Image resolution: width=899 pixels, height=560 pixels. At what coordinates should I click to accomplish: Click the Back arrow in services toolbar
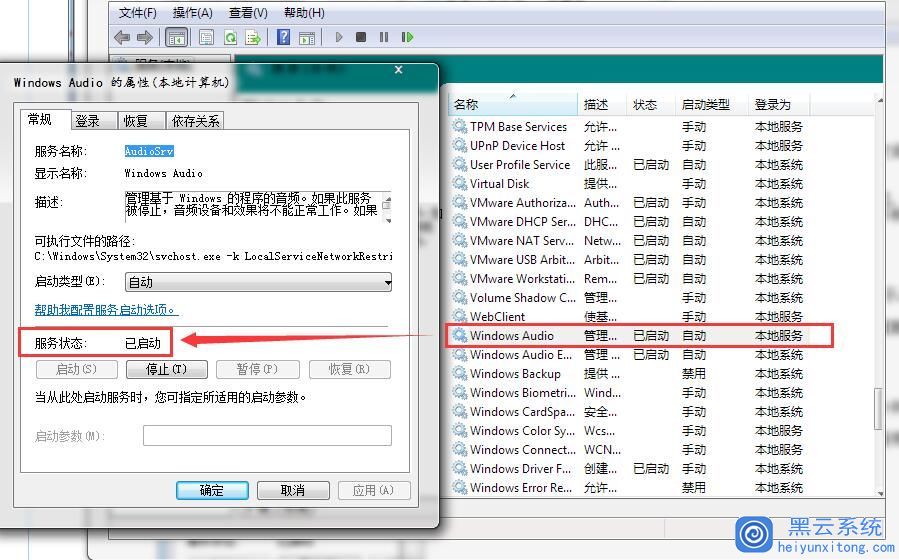click(x=122, y=37)
